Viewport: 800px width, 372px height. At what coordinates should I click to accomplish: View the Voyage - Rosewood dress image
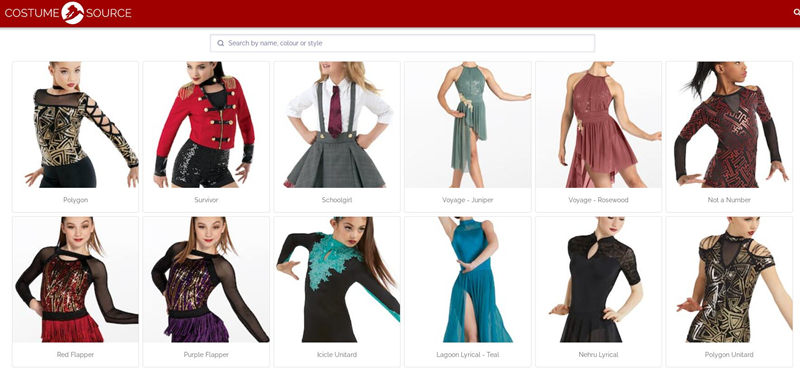(598, 125)
